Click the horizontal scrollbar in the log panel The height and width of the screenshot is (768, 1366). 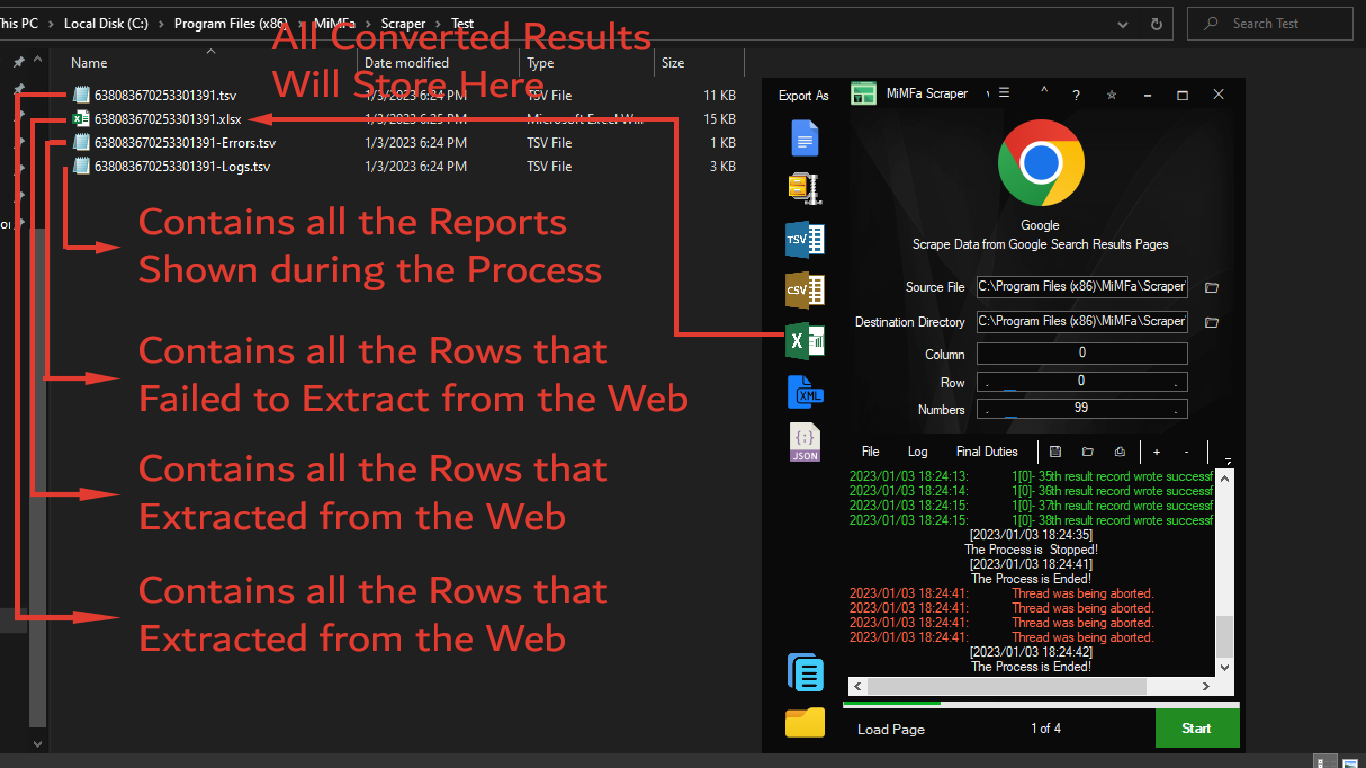tap(1006, 687)
